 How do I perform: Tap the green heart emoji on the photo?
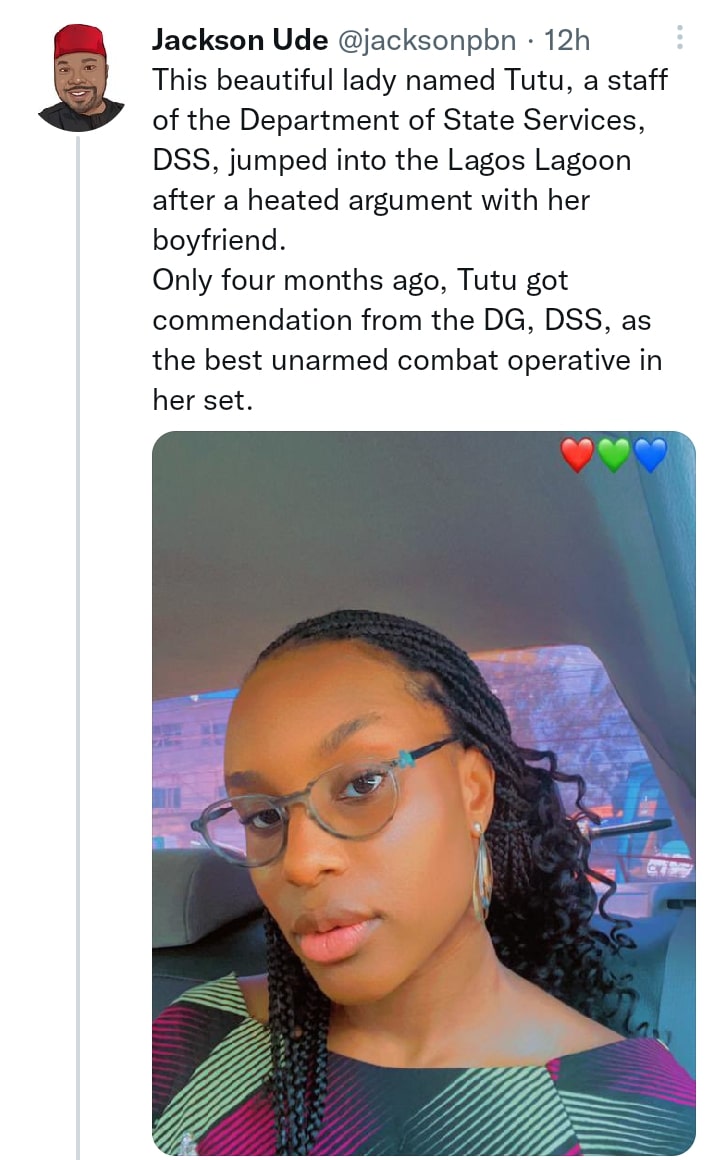(614, 454)
